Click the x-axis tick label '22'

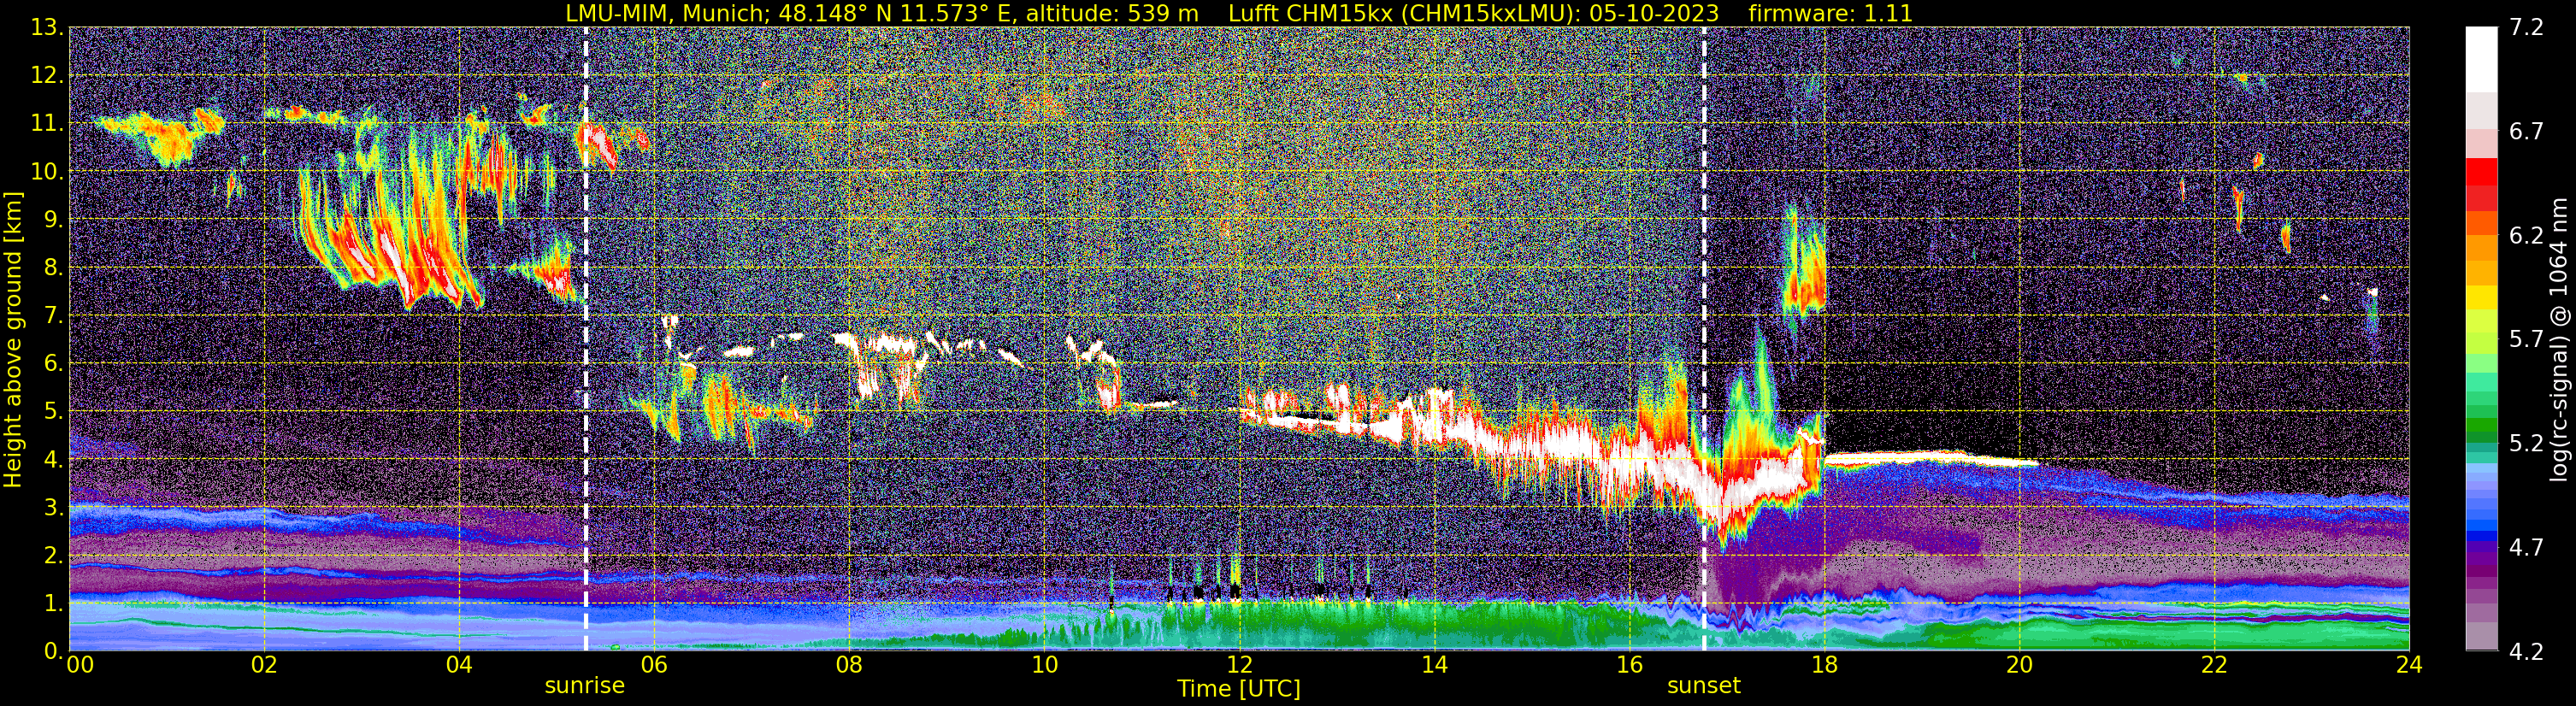2214,665
